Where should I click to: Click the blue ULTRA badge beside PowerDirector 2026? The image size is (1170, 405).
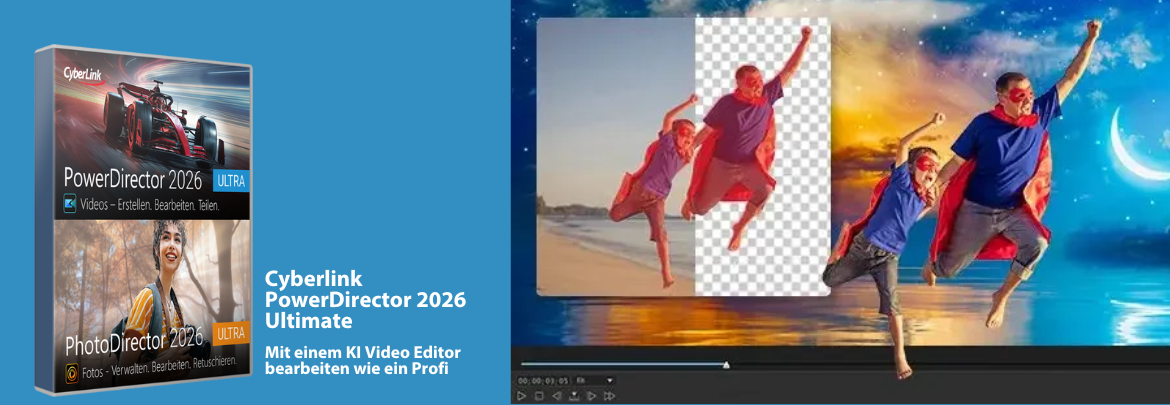coord(230,181)
